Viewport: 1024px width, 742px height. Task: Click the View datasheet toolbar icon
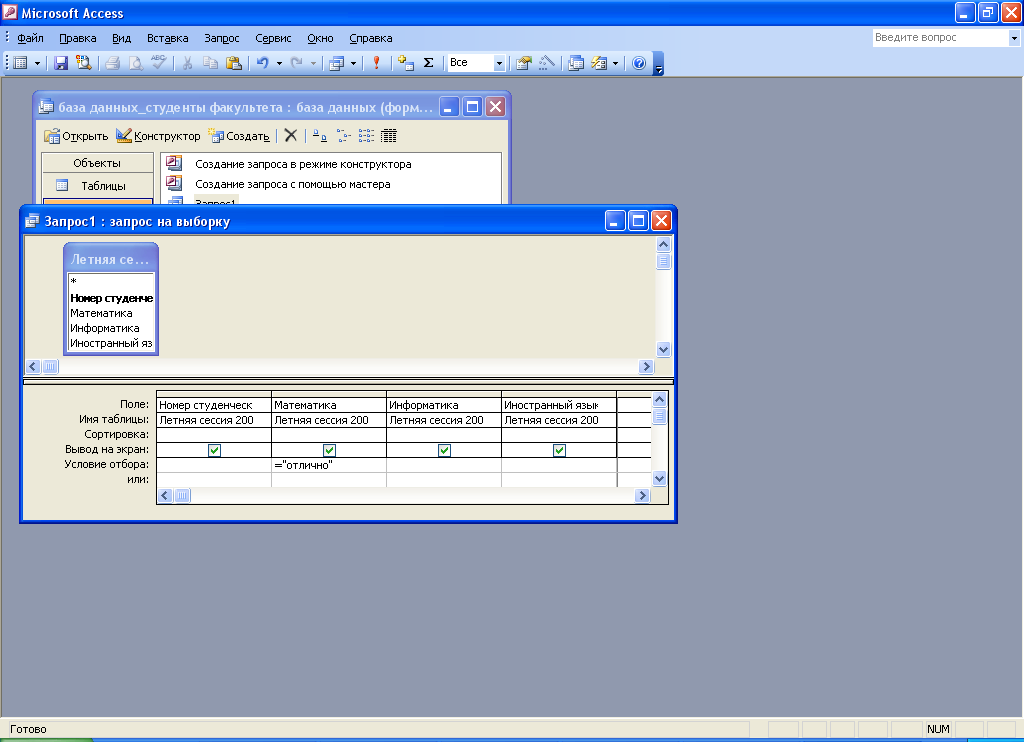tap(20, 63)
